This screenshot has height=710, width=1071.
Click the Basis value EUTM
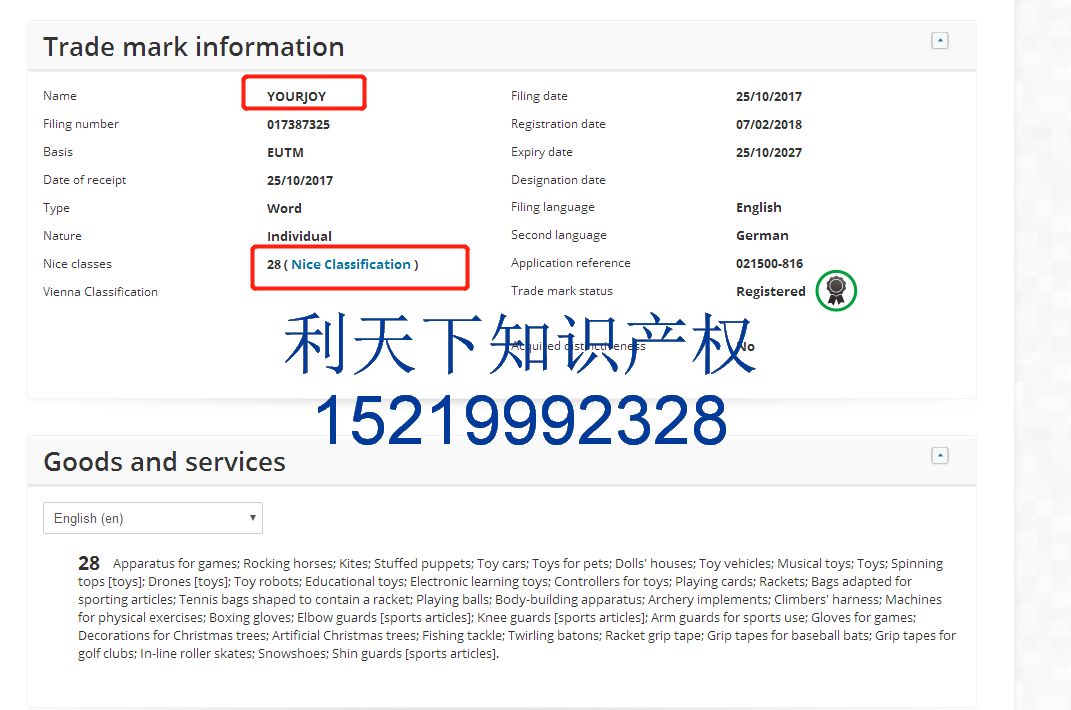pos(286,152)
